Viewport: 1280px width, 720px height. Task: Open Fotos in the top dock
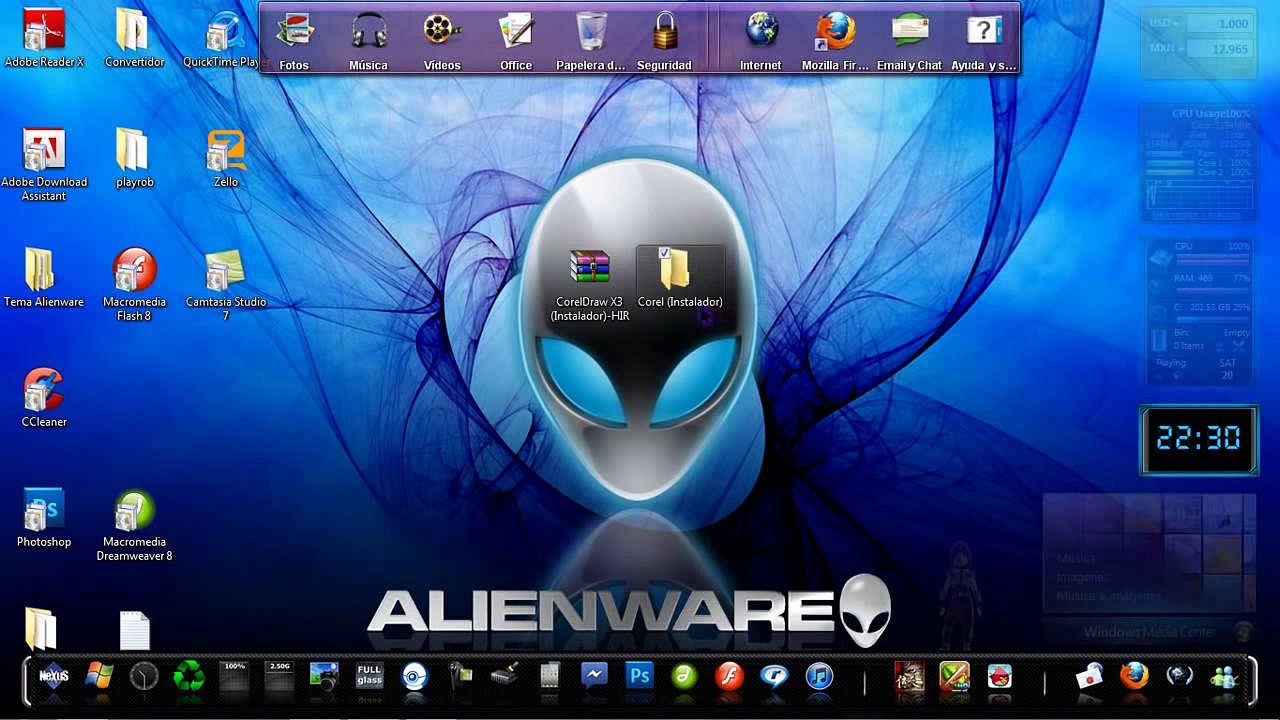(294, 42)
